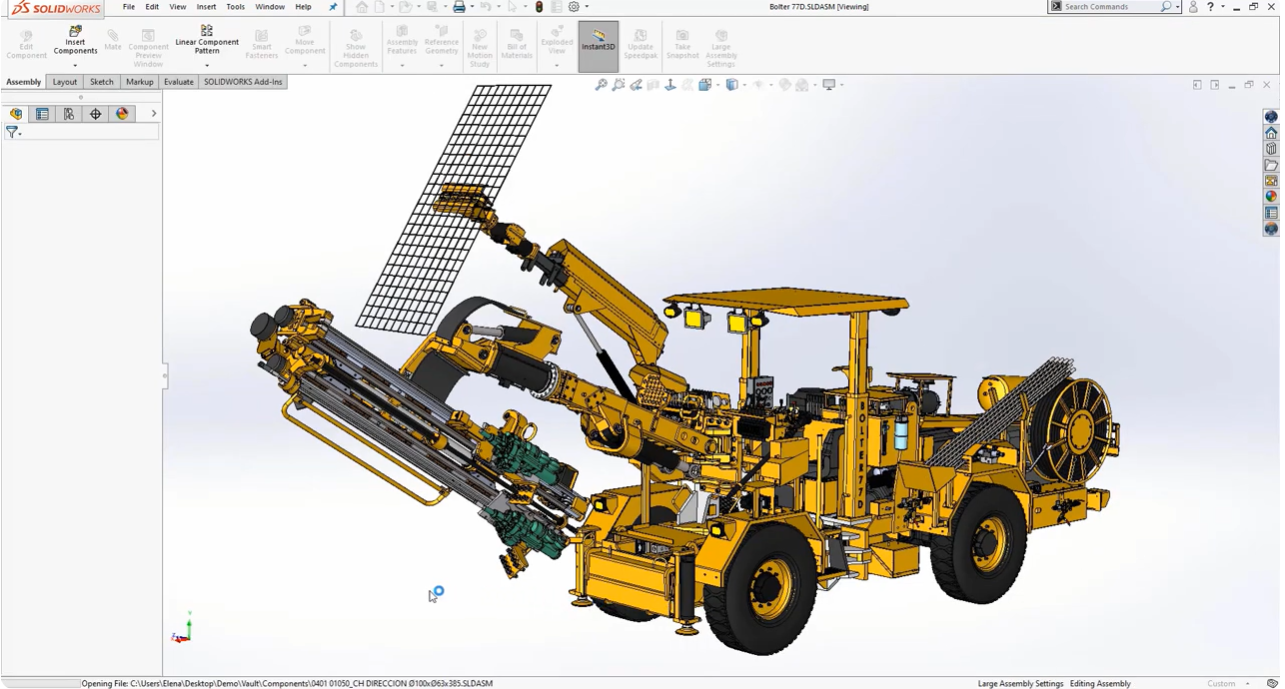Click the user login icon
The width and height of the screenshot is (1285, 689).
pos(1193,7)
